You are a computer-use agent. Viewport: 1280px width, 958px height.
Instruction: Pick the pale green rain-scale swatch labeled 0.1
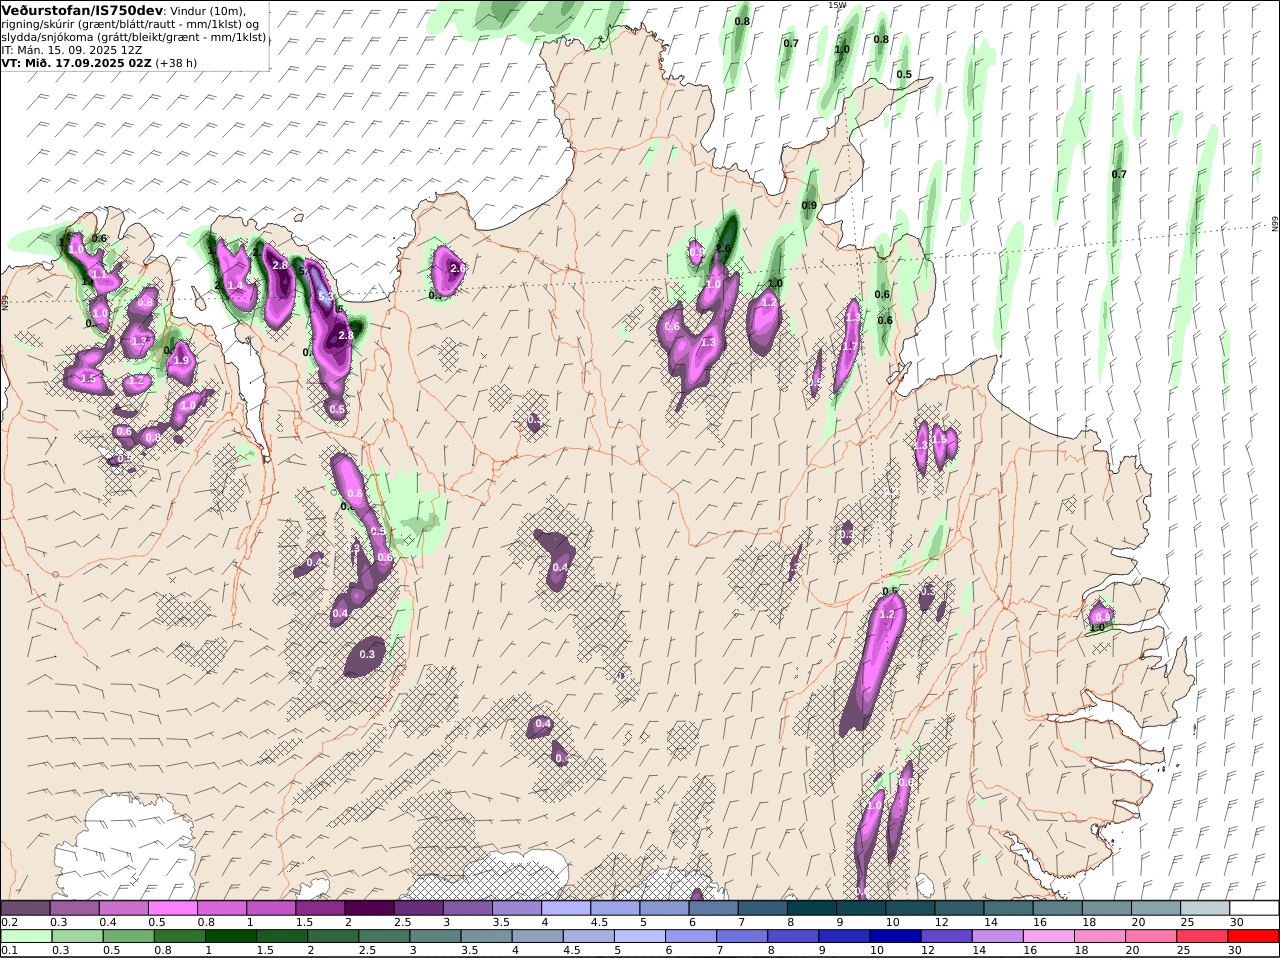click(x=25, y=936)
